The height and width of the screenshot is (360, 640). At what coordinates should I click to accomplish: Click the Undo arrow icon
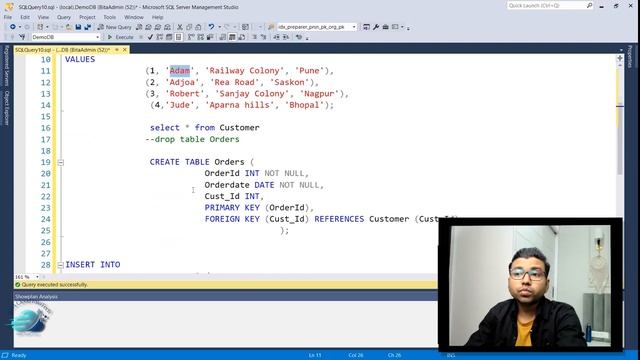click(211, 27)
